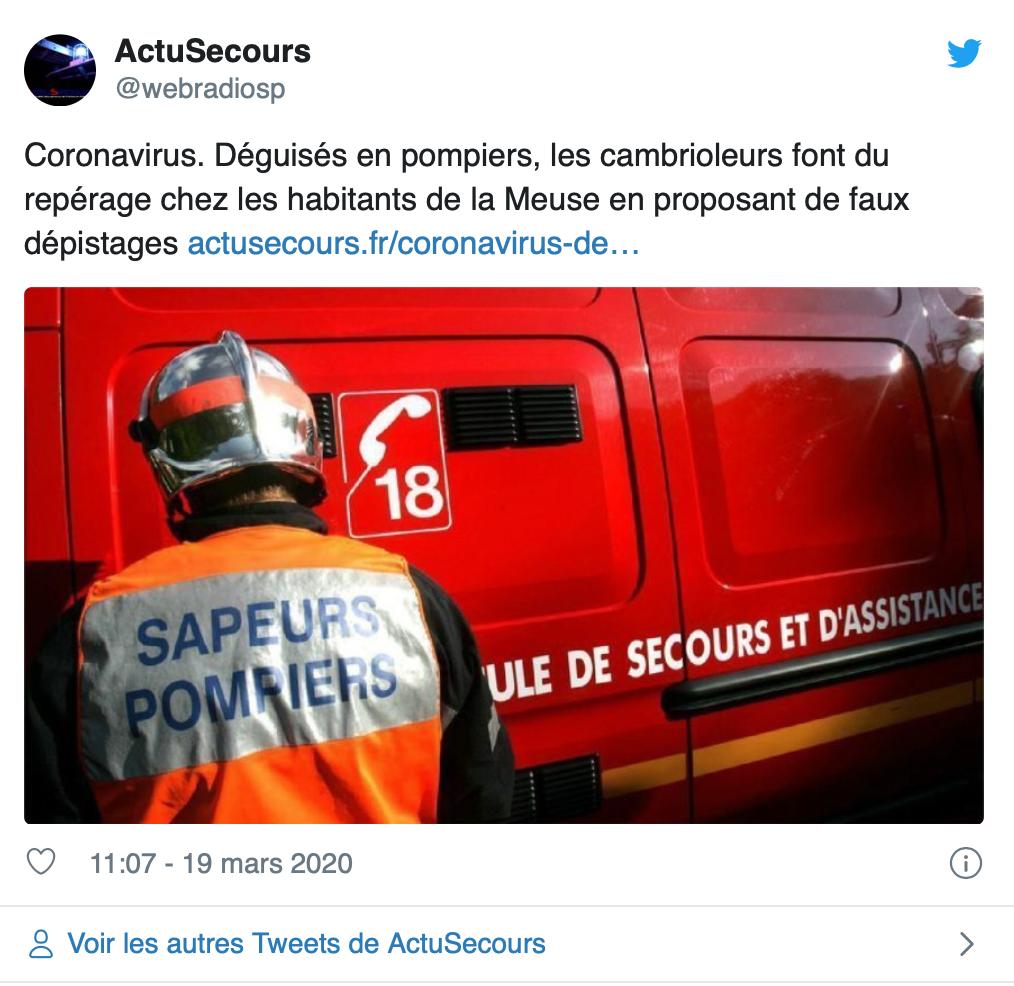This screenshot has height=986, width=1014.
Task: Click Voir les autres Tweets de ActuSecours
Action: pyautogui.click(x=307, y=944)
